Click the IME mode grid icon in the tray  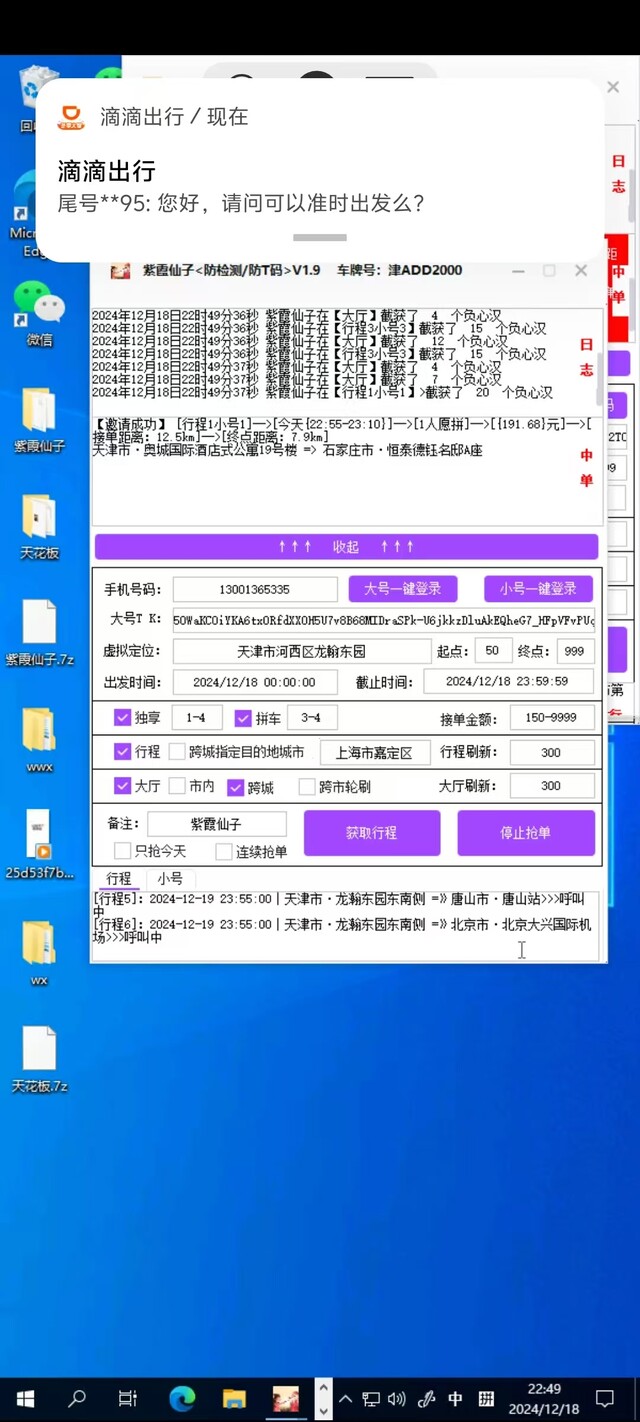click(486, 1398)
